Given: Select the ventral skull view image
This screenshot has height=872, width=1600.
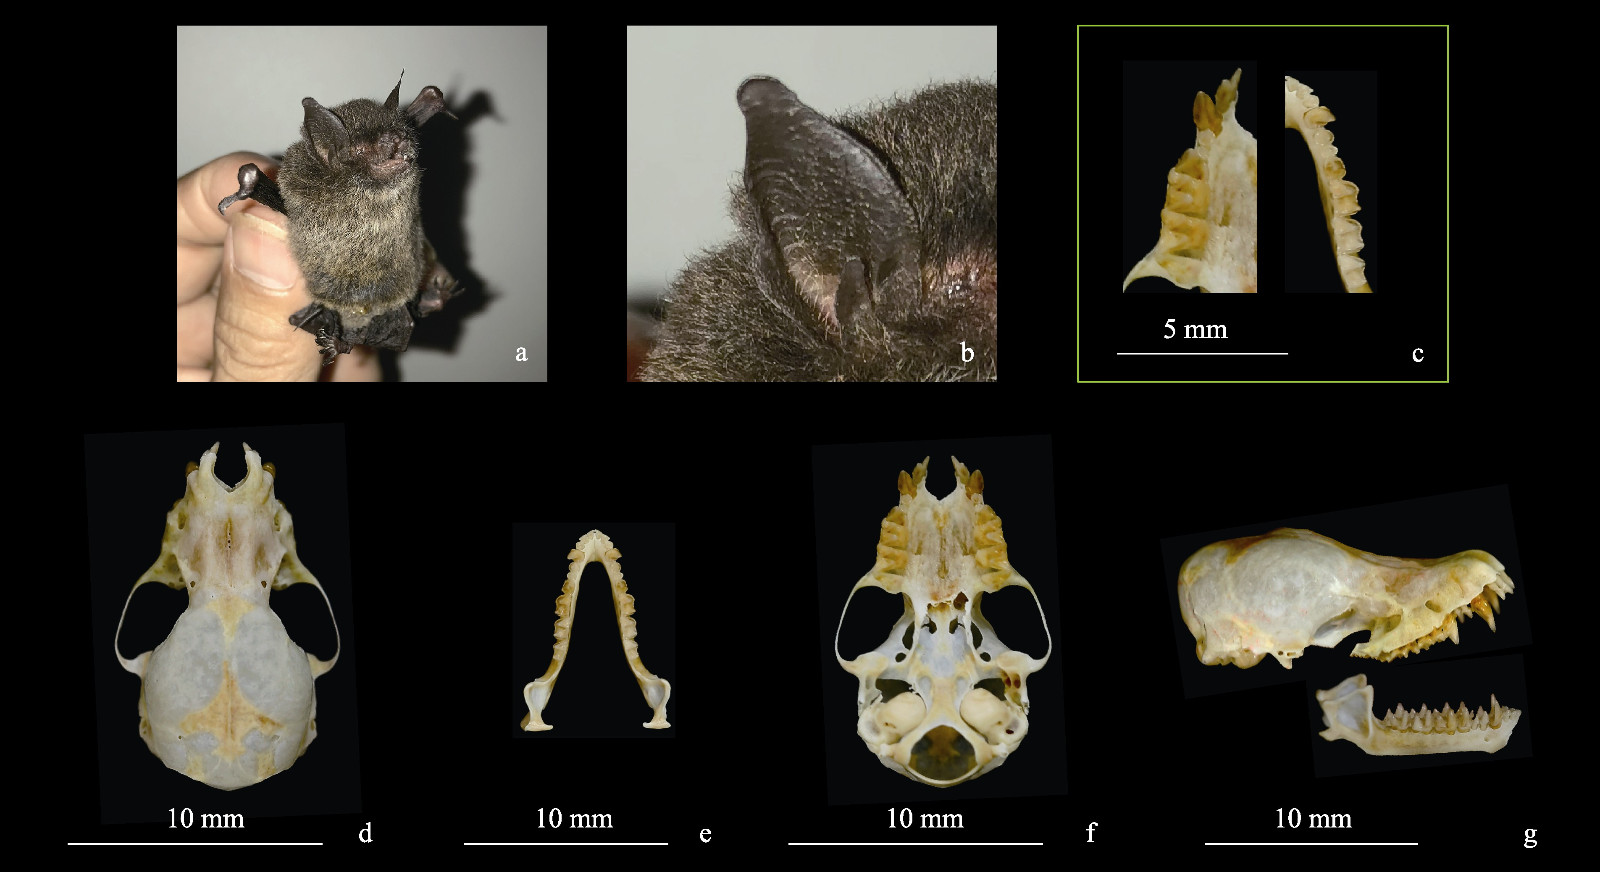Looking at the screenshot, I should 940,620.
